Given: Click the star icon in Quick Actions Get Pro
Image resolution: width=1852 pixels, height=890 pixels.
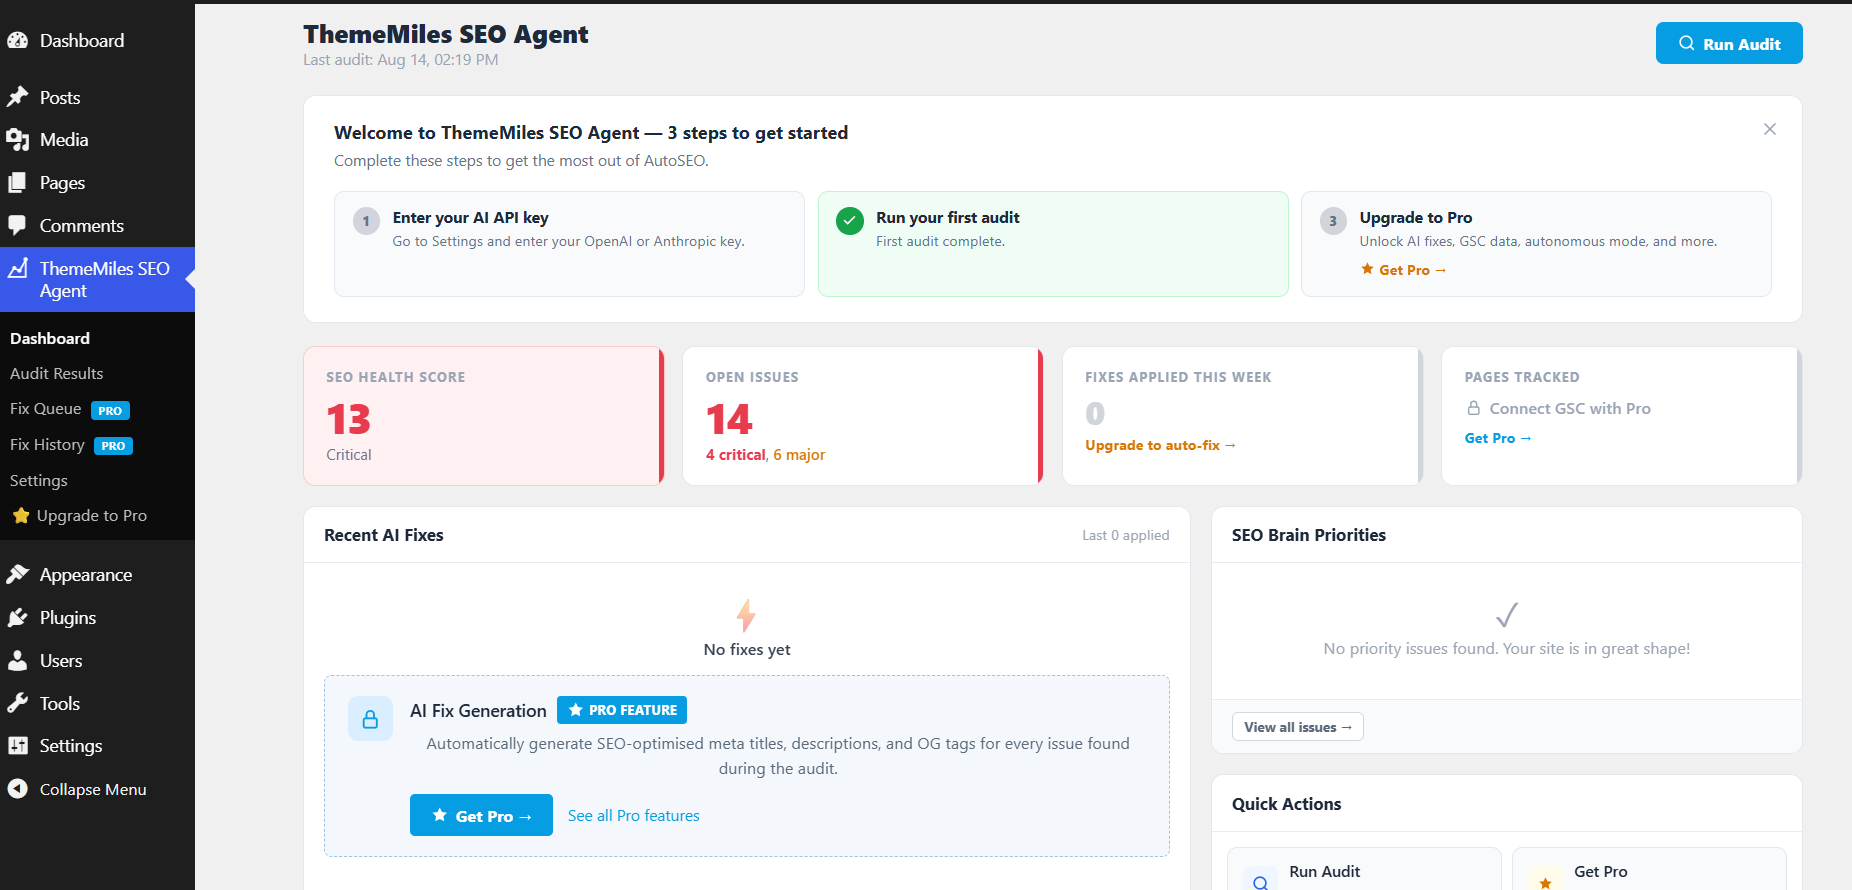Looking at the screenshot, I should click(x=1545, y=882).
